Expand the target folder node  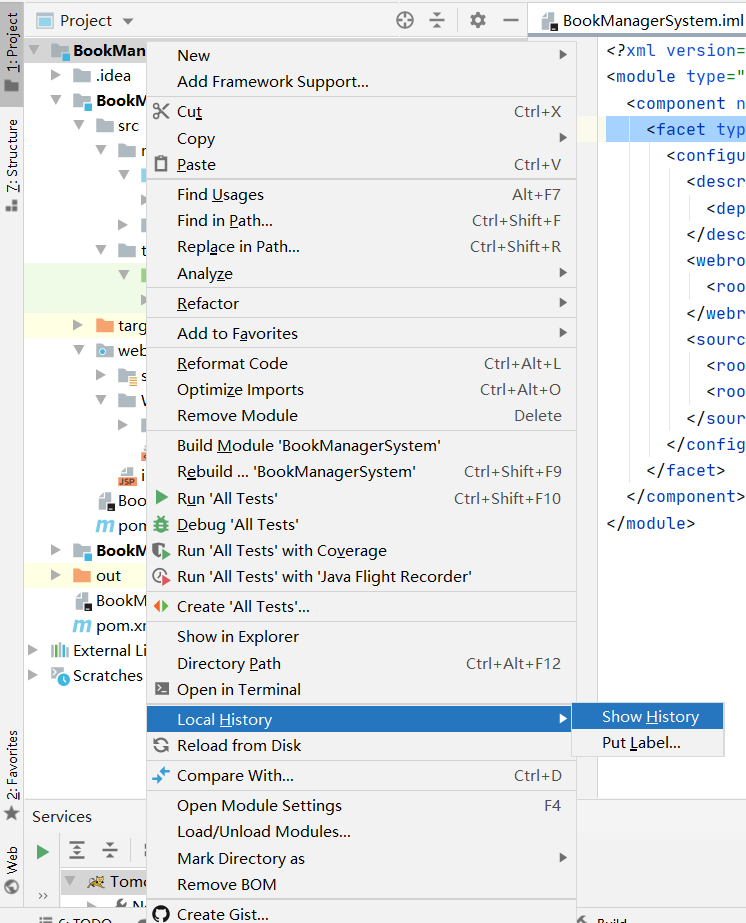(x=78, y=325)
